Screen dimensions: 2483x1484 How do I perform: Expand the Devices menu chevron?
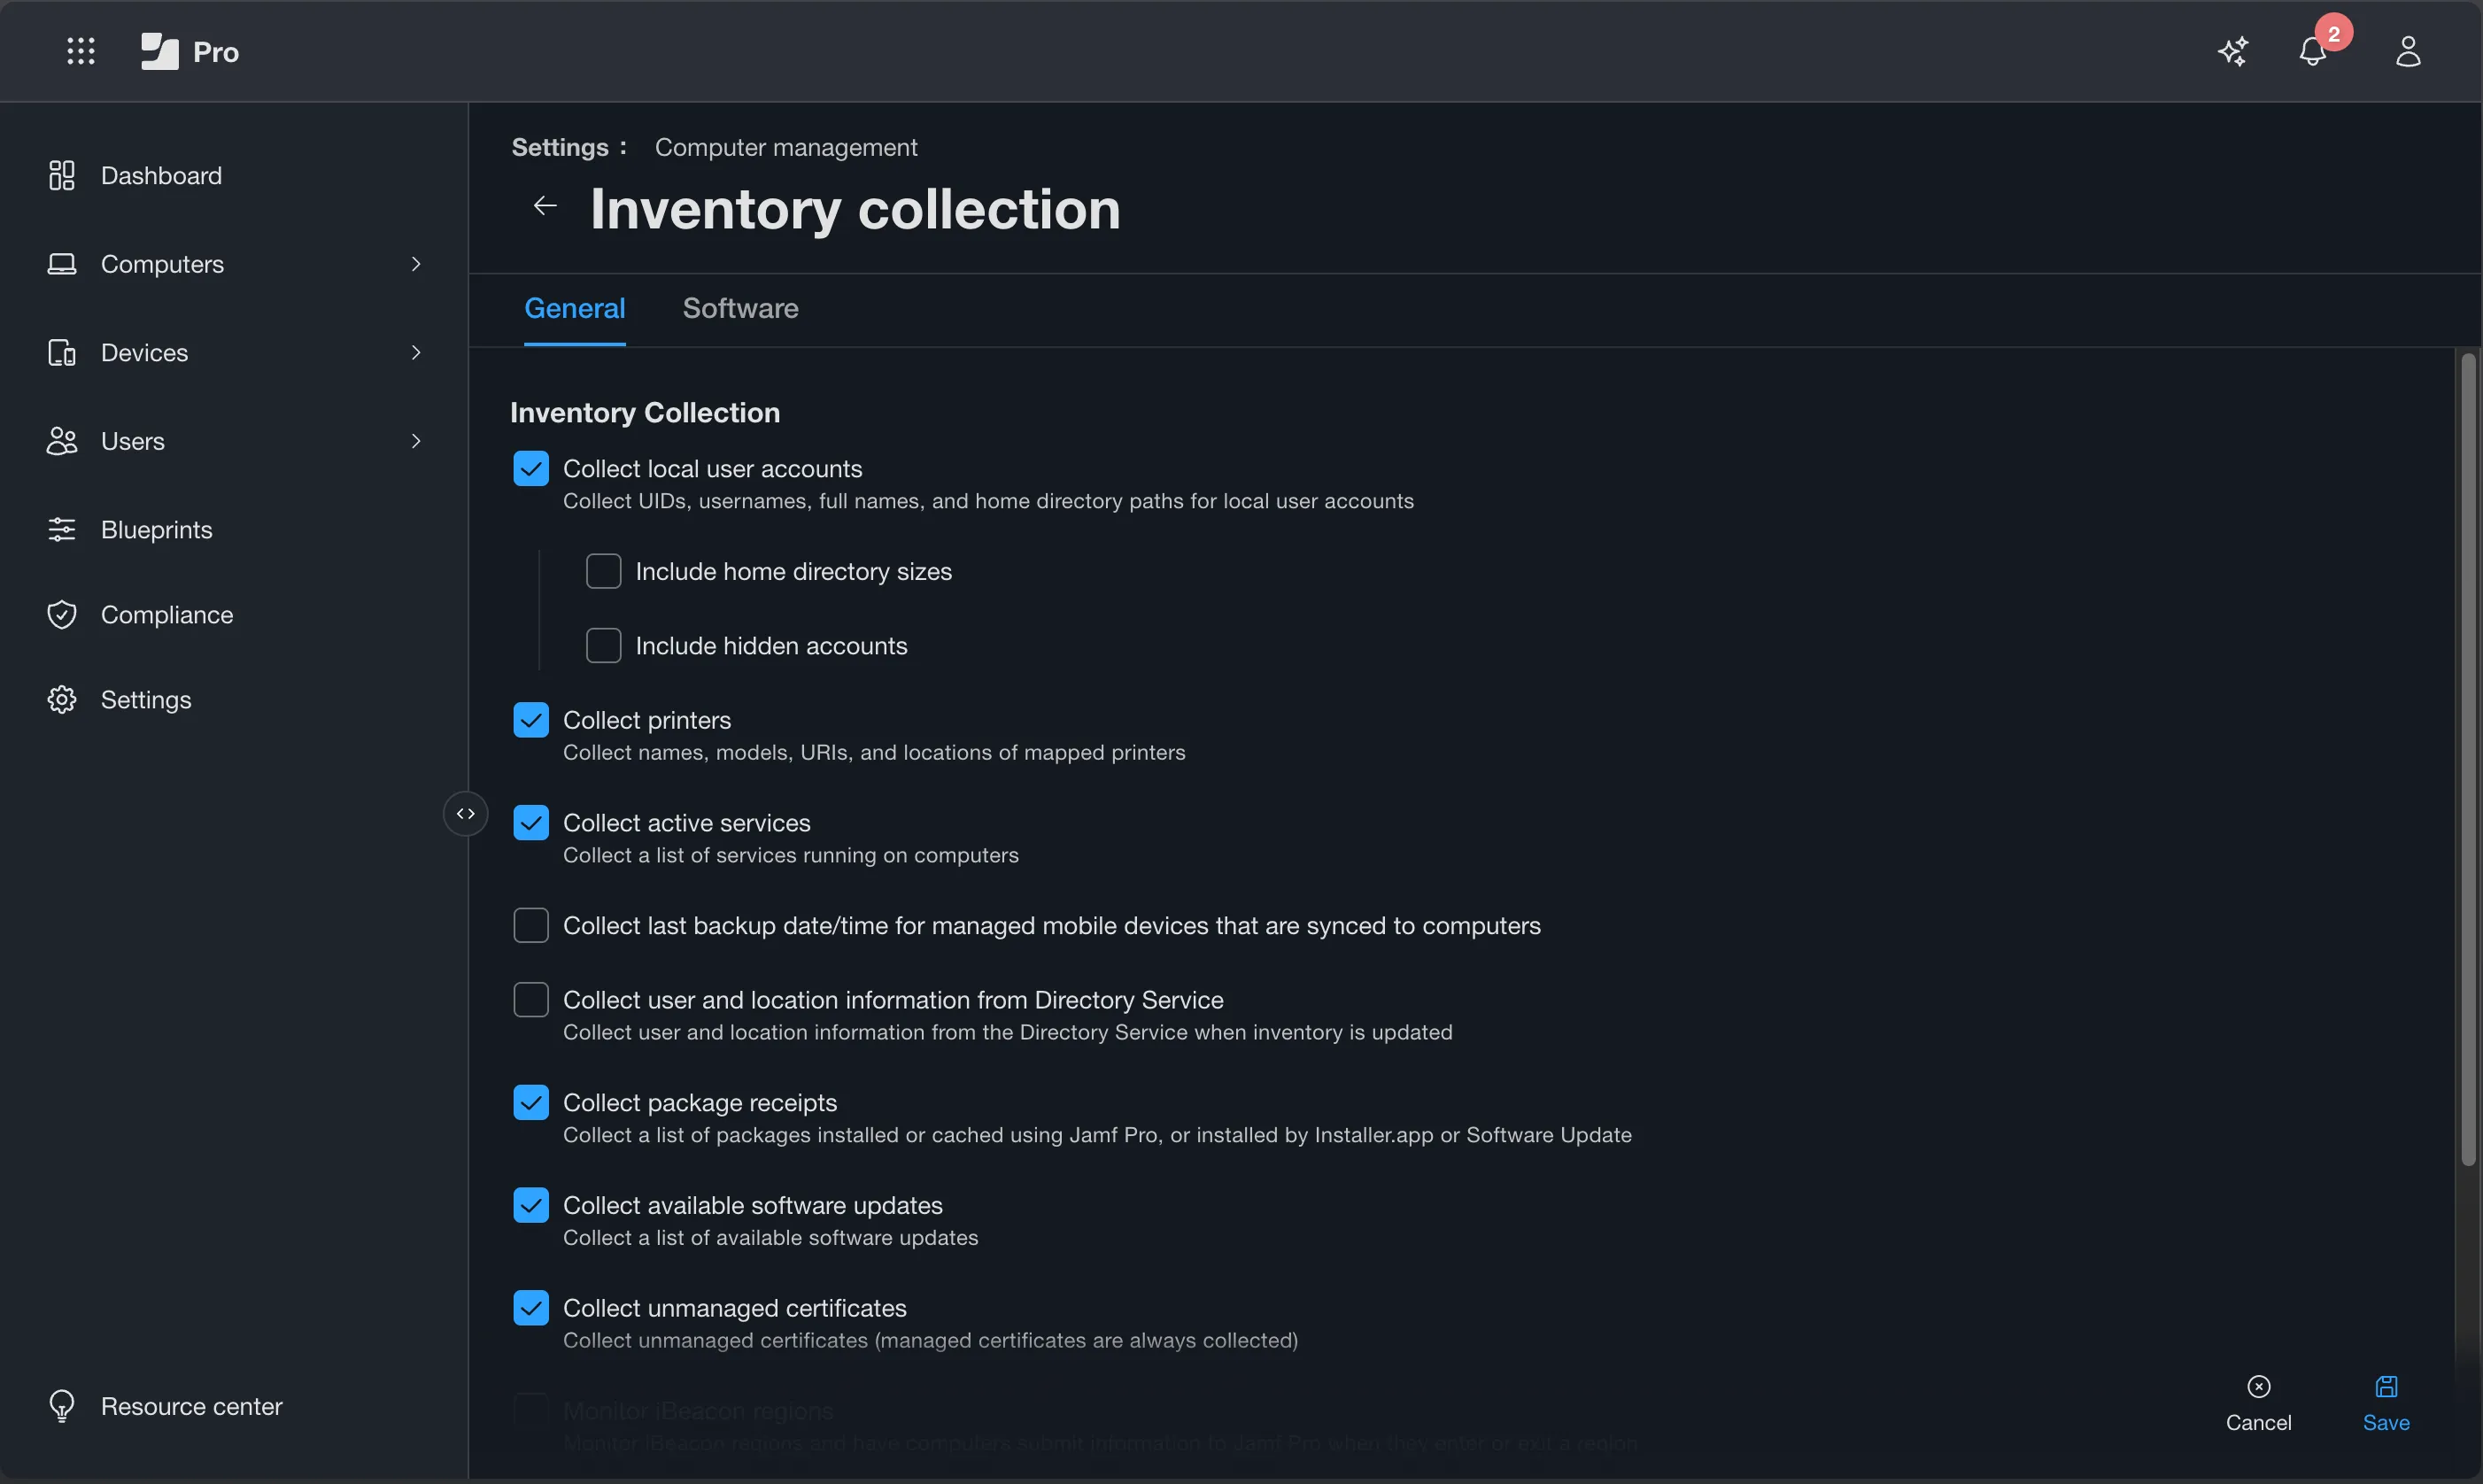coord(416,353)
